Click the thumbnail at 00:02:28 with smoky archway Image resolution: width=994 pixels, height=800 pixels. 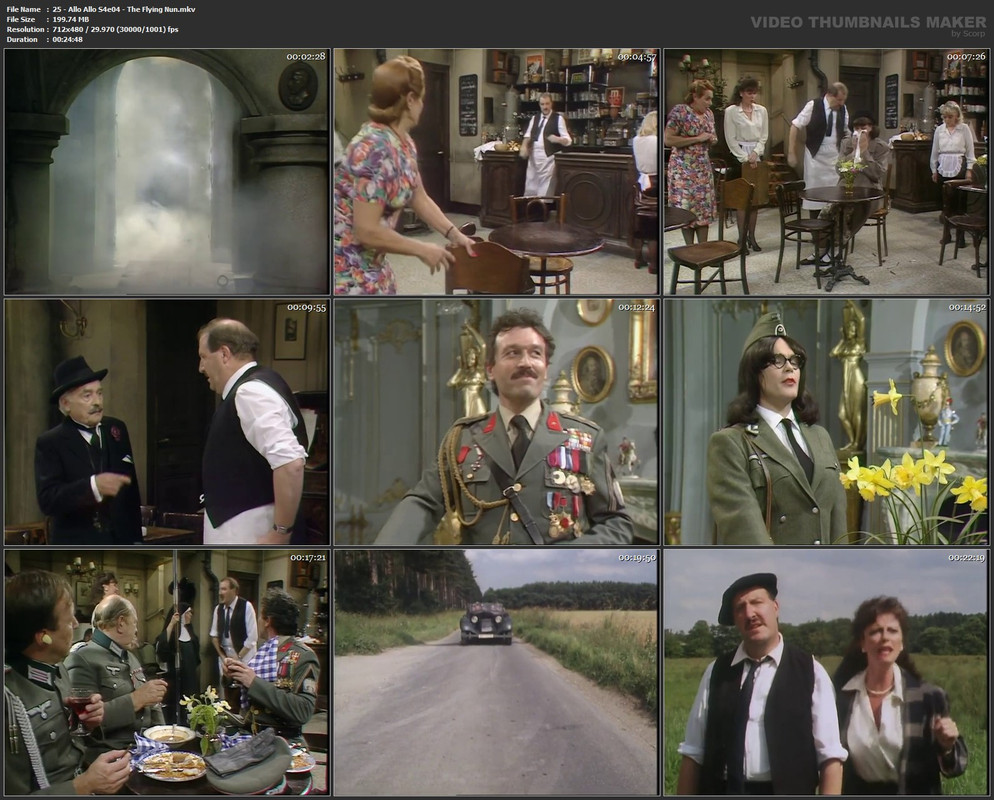click(167, 172)
